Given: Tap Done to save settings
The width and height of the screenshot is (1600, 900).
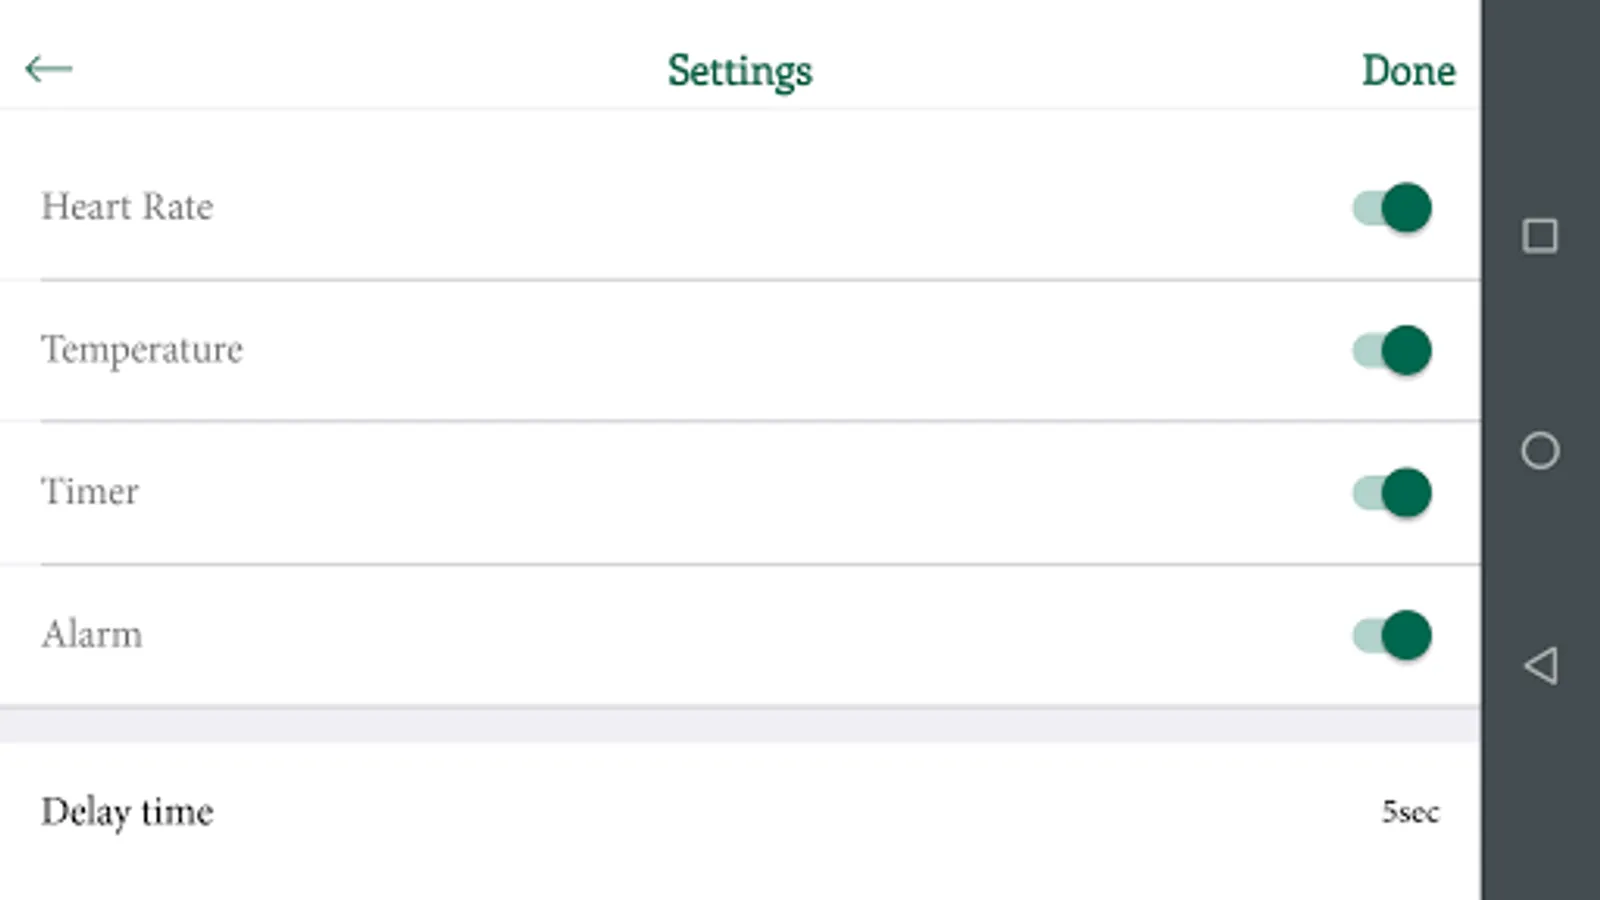Looking at the screenshot, I should click(1408, 71).
